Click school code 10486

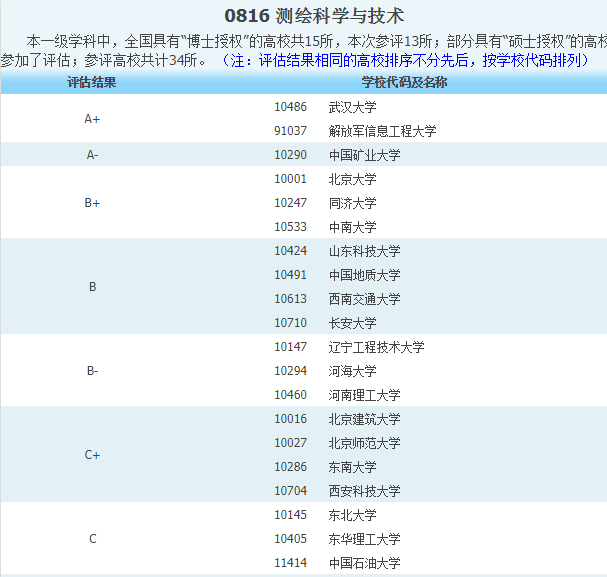pyautogui.click(x=290, y=107)
